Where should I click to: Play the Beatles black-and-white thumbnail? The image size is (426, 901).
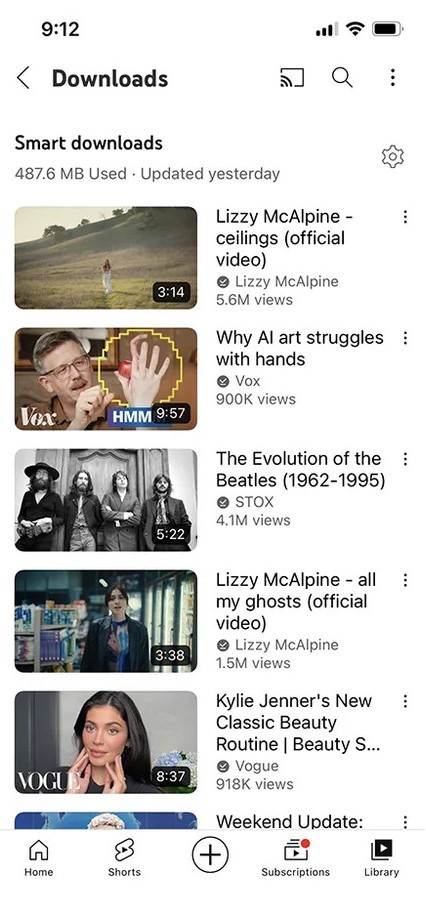click(106, 500)
